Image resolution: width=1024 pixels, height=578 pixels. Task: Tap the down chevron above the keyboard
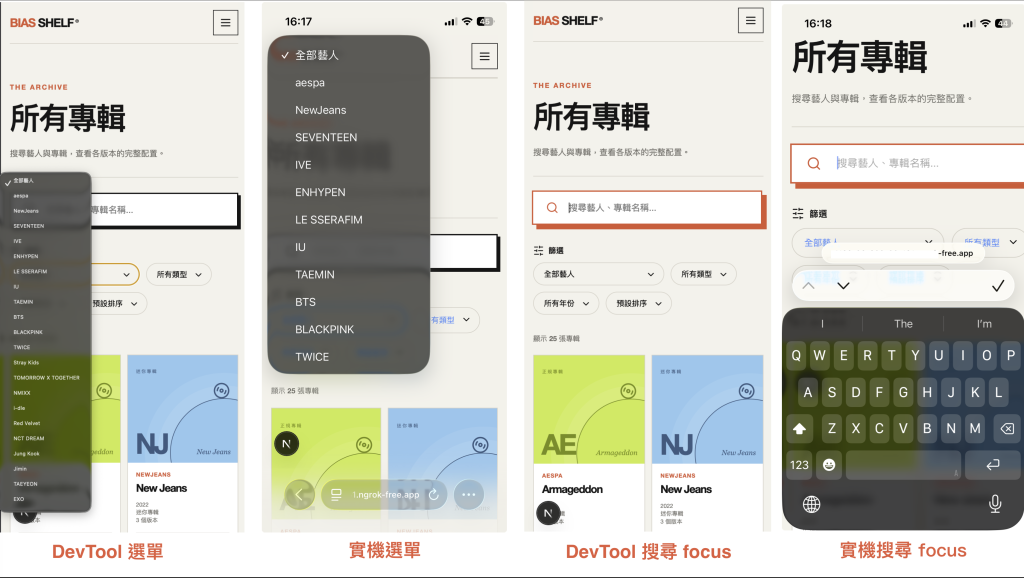843,285
